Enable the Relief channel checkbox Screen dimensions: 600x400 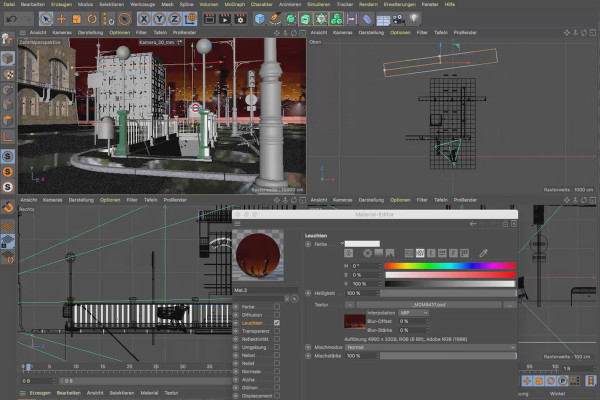(277, 363)
